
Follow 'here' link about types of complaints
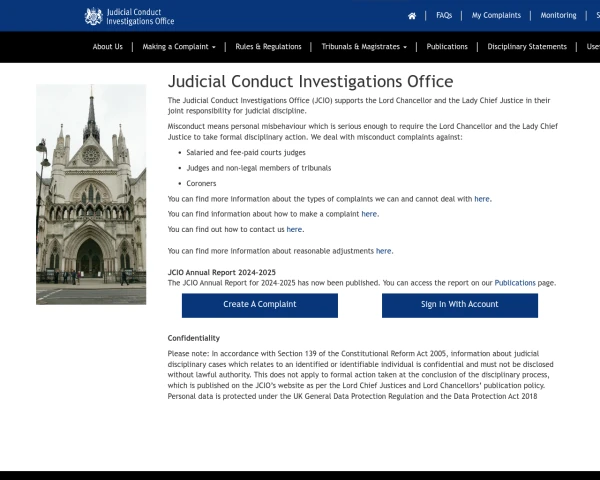tap(482, 199)
